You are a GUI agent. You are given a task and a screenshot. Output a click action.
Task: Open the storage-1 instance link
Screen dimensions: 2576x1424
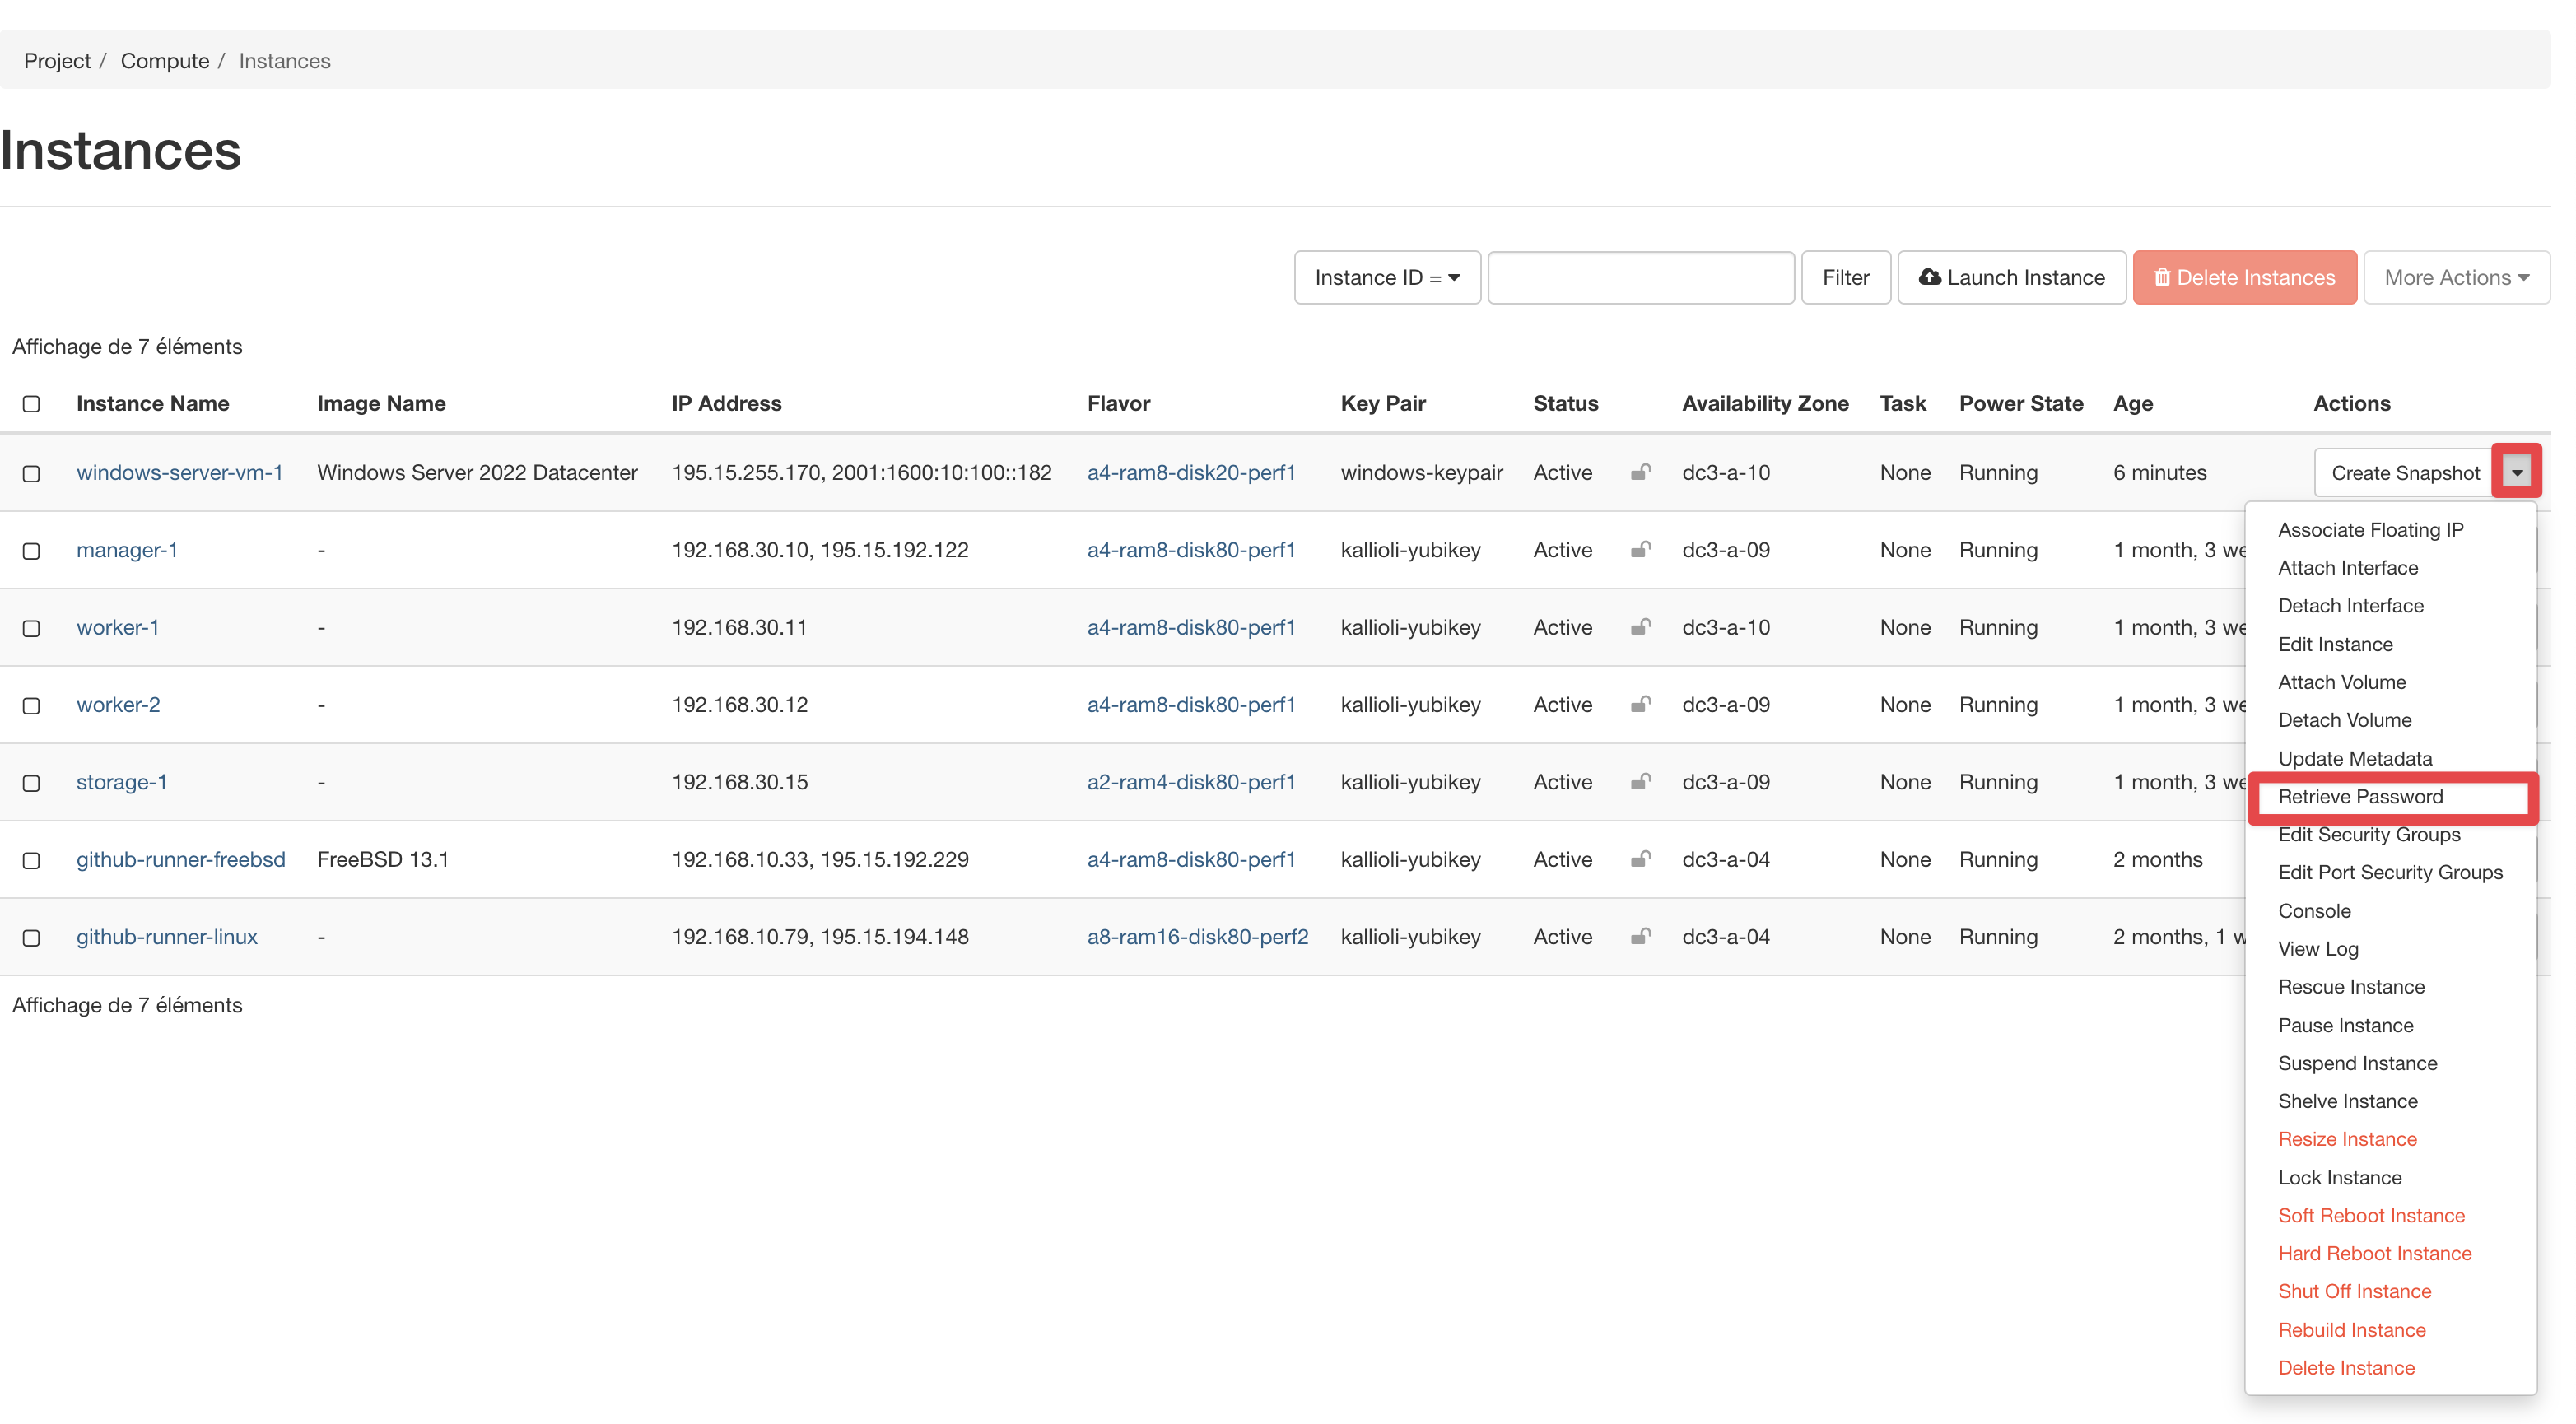coord(122,781)
